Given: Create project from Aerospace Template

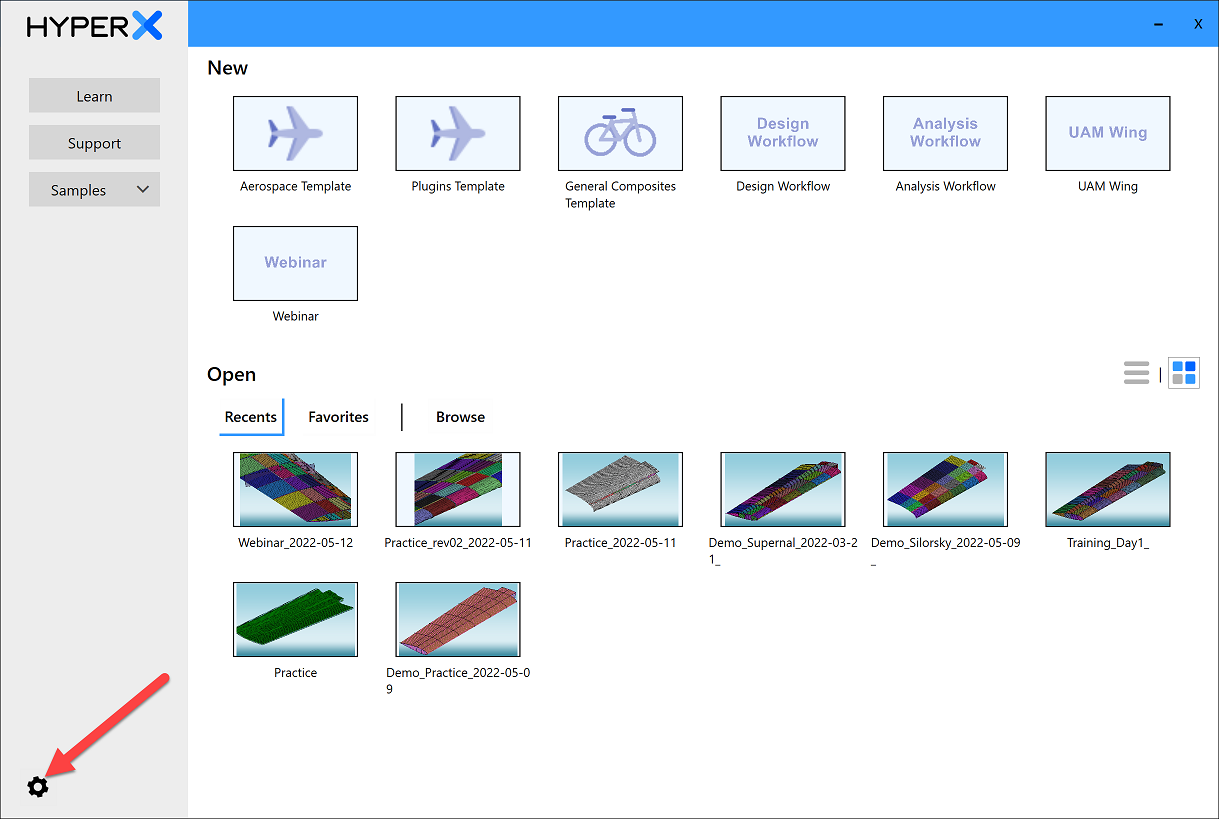Looking at the screenshot, I should [295, 133].
